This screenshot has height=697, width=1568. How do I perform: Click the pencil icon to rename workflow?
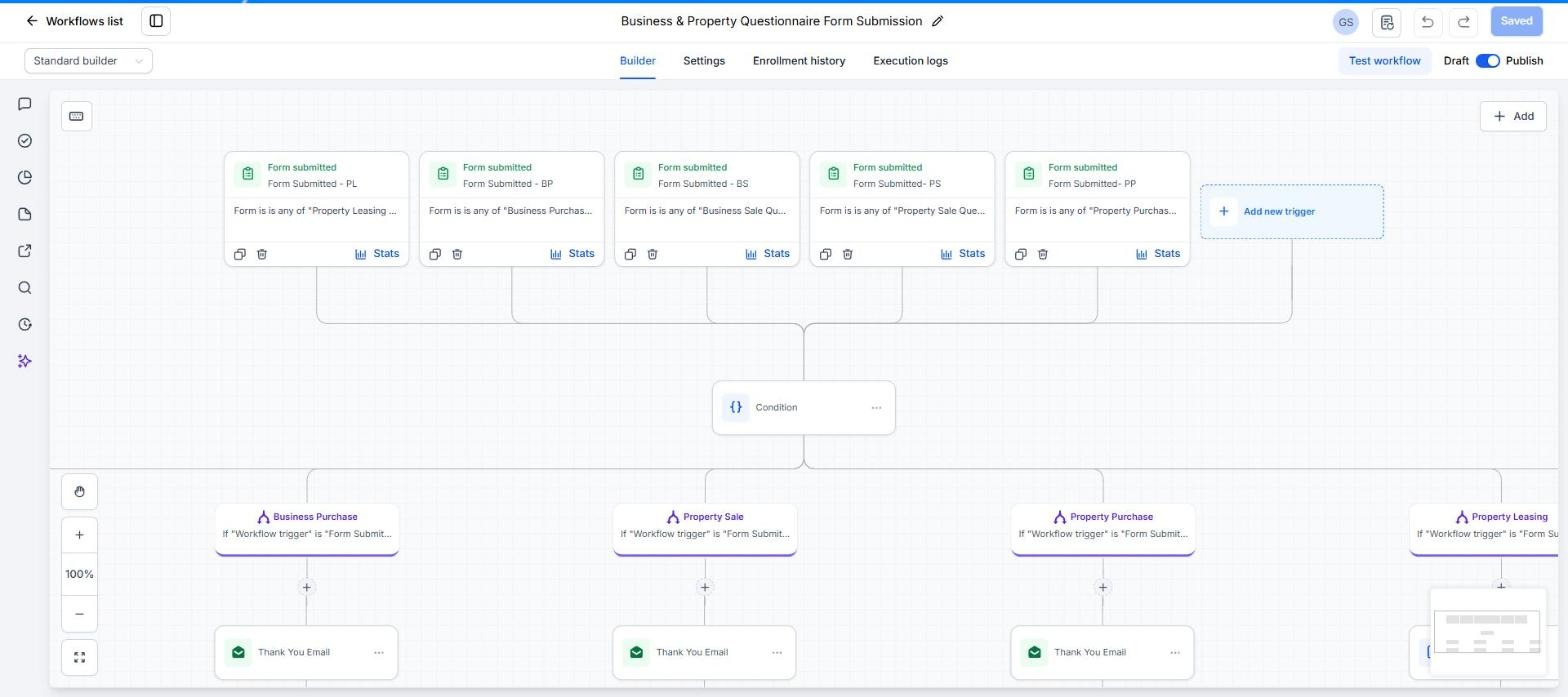[937, 21]
